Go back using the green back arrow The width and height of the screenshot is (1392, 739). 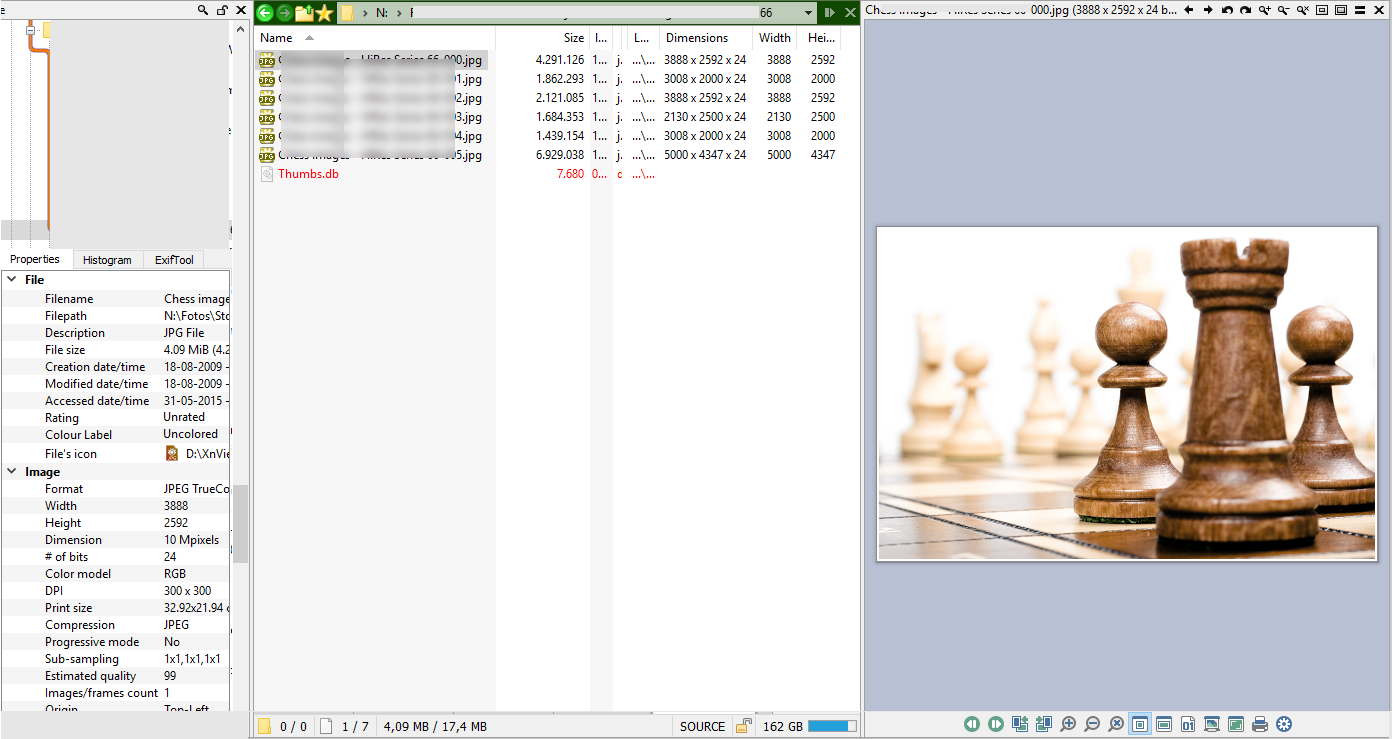click(265, 13)
